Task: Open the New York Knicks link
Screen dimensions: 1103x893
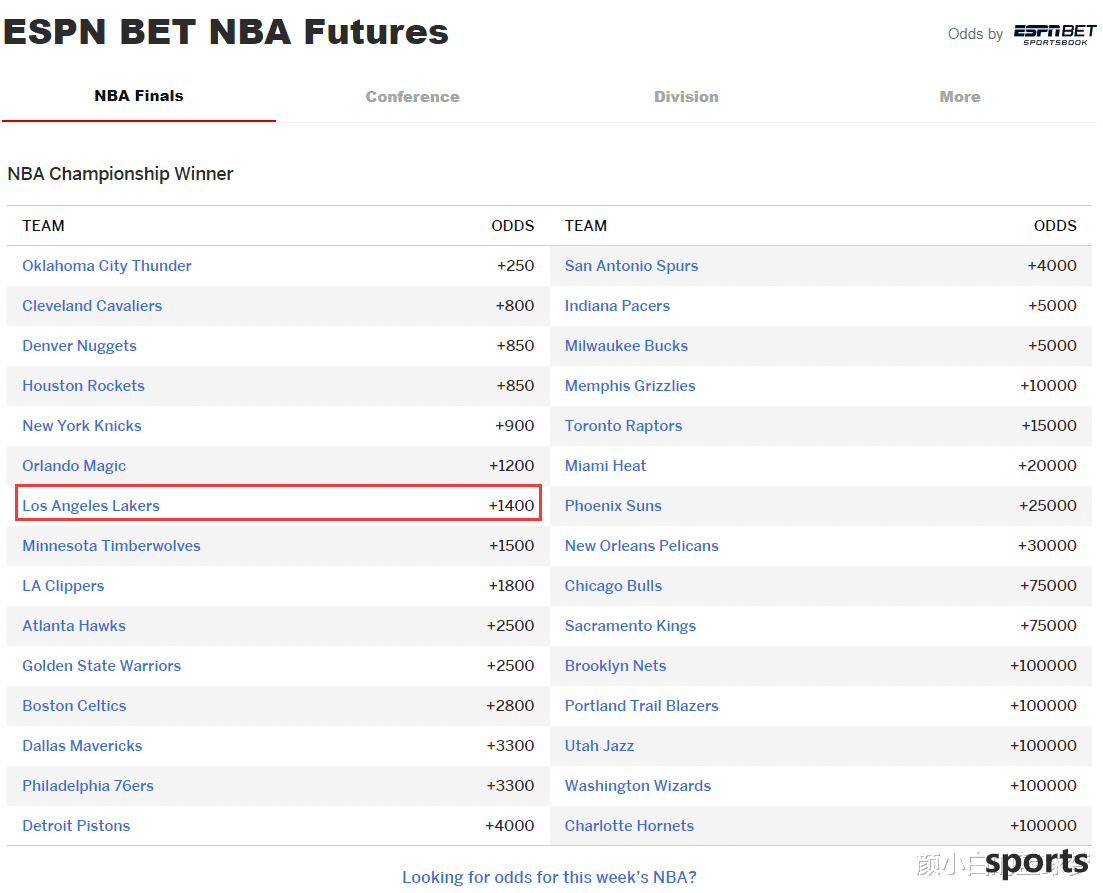Action: click(82, 426)
